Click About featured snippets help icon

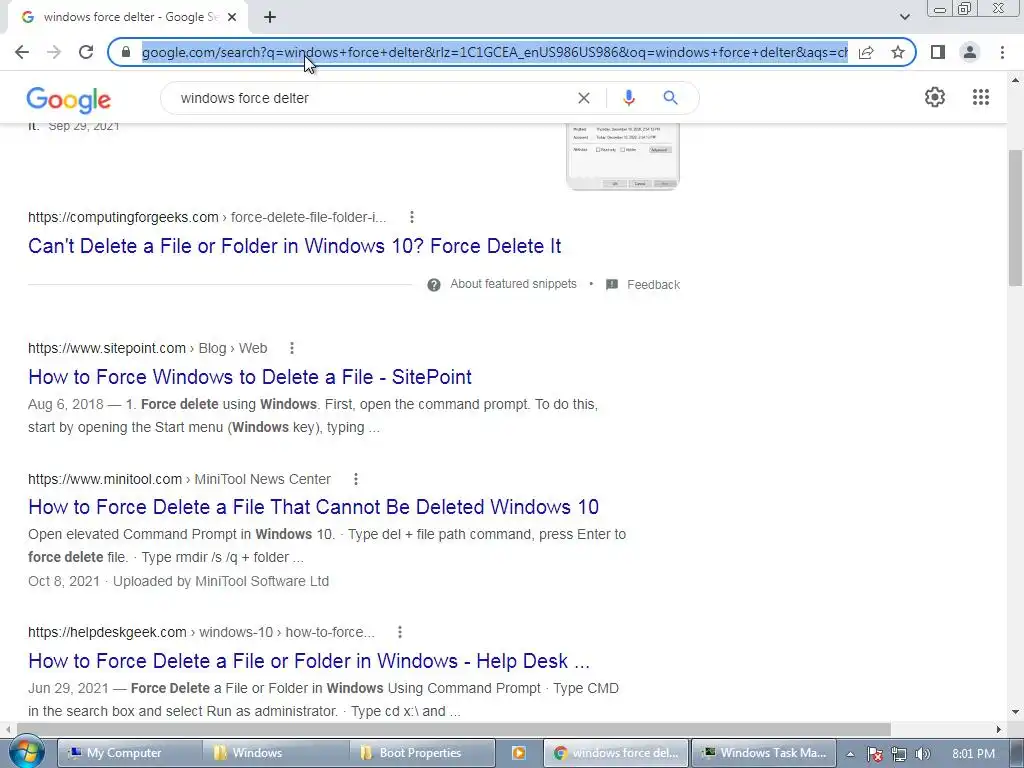pyautogui.click(x=434, y=285)
